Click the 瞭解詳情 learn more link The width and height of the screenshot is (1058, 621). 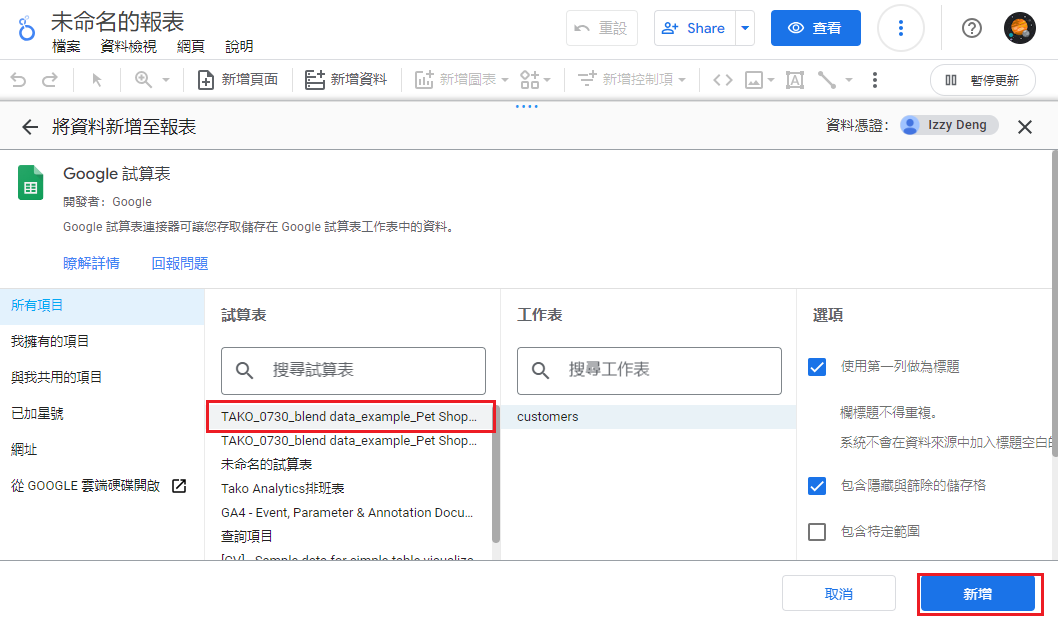click(x=91, y=263)
